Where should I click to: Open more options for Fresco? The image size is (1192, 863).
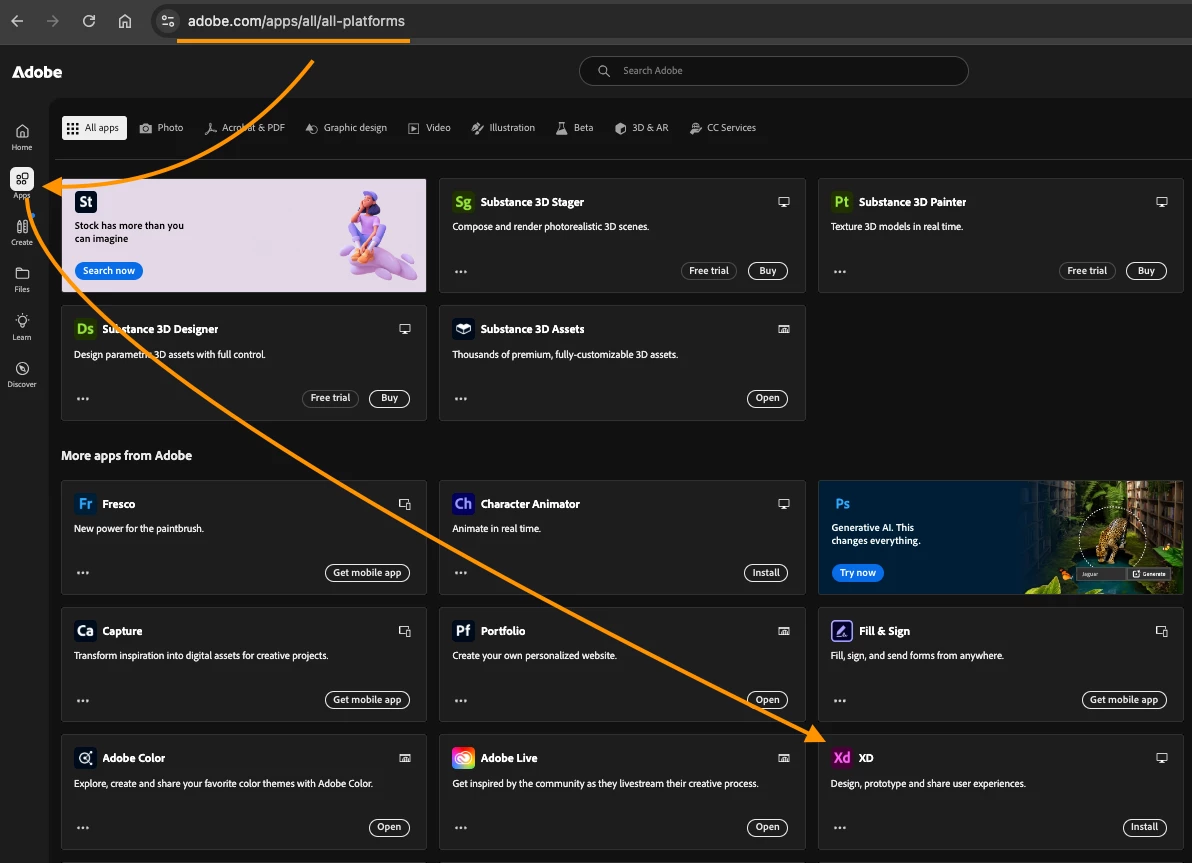(83, 573)
